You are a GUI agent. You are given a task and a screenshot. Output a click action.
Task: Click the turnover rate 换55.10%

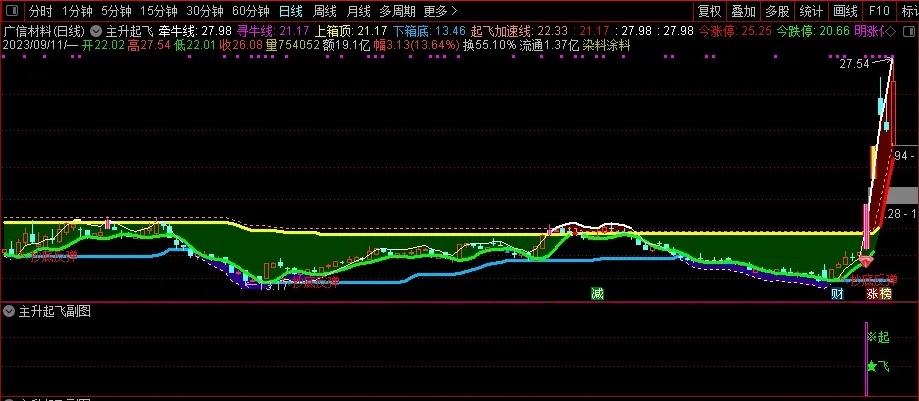point(489,45)
